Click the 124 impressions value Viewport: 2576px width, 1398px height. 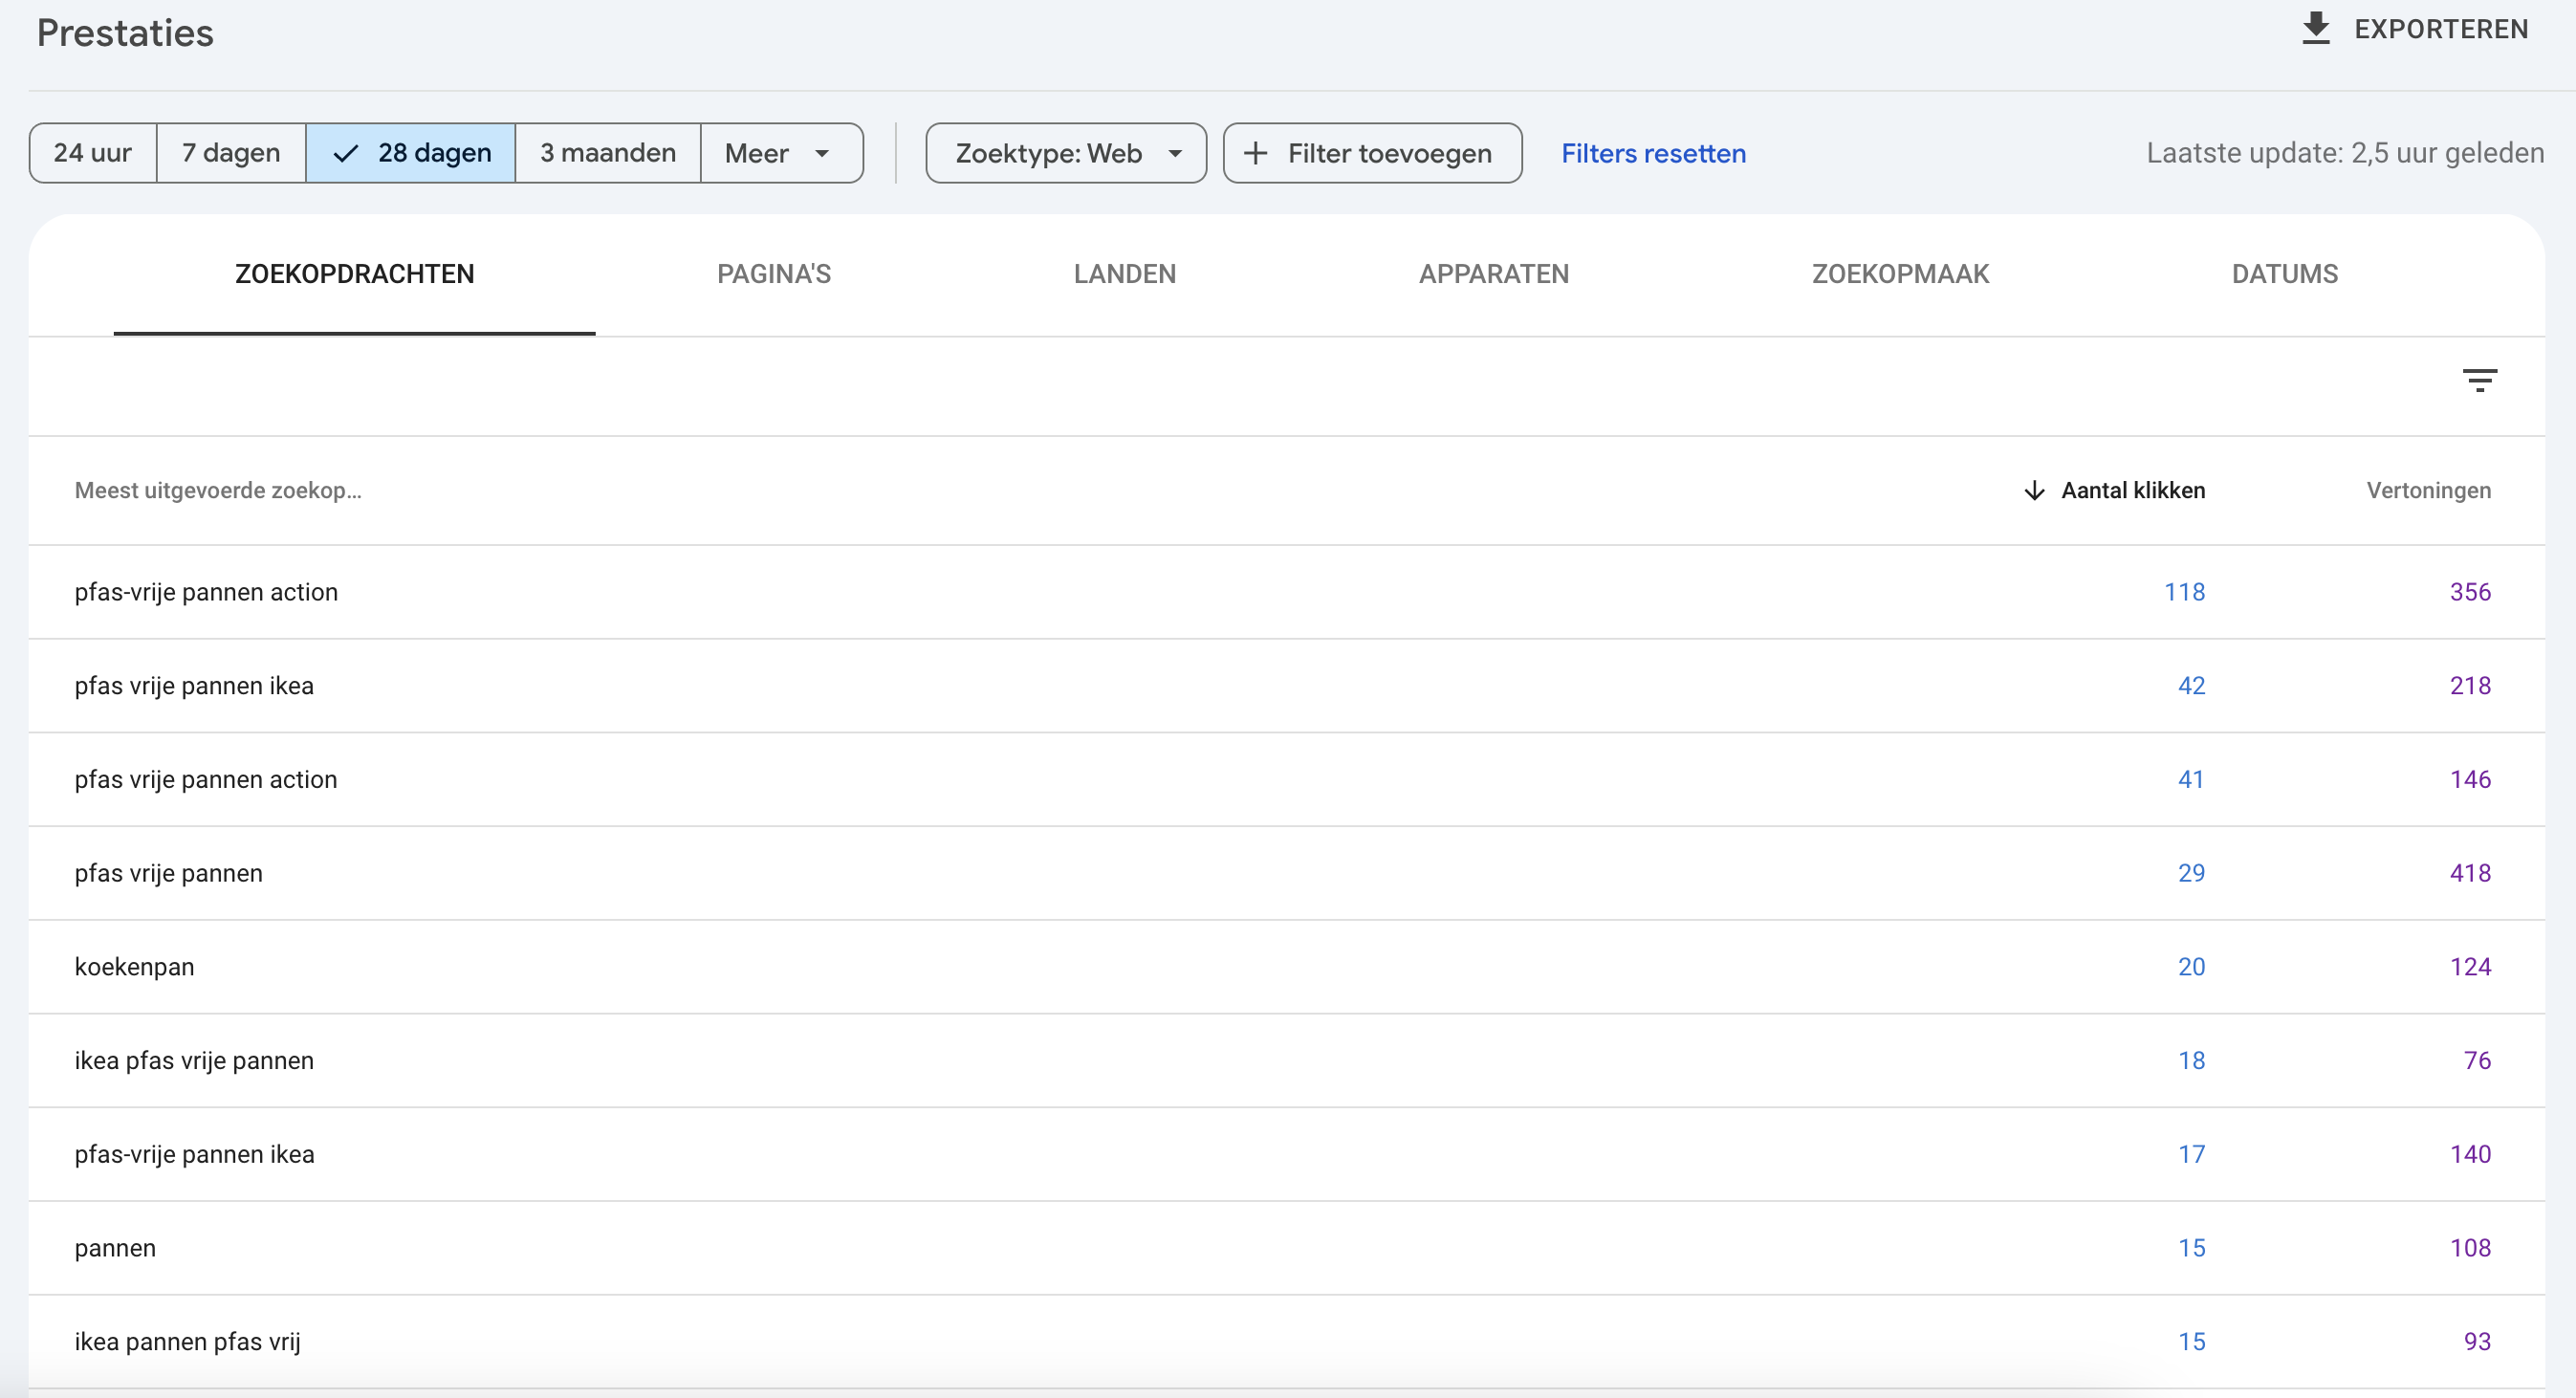click(x=2470, y=967)
